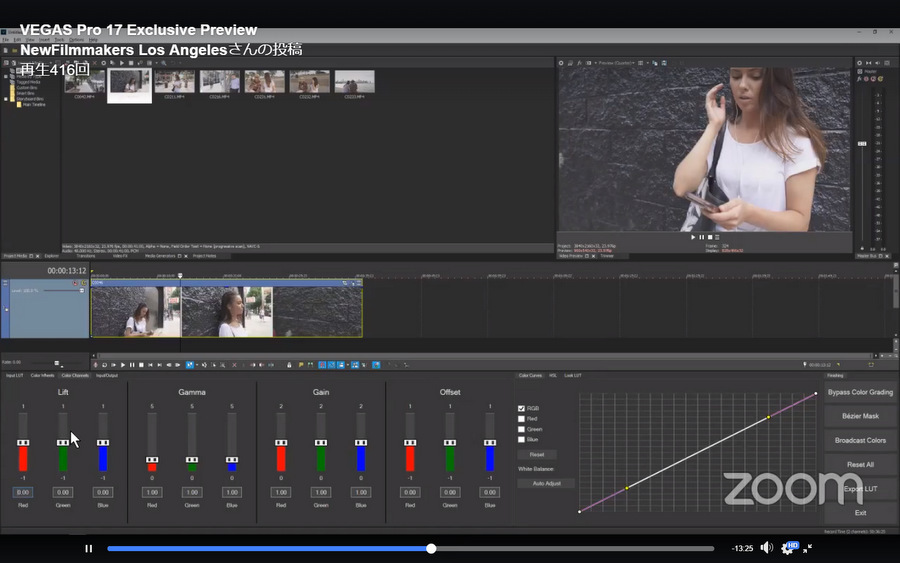Seek using the blue video progress bar

click(x=410, y=549)
